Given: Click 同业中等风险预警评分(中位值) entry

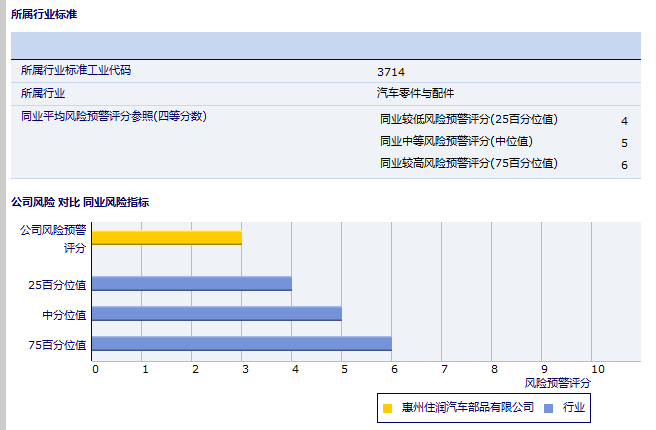Looking at the screenshot, I should (456, 142).
